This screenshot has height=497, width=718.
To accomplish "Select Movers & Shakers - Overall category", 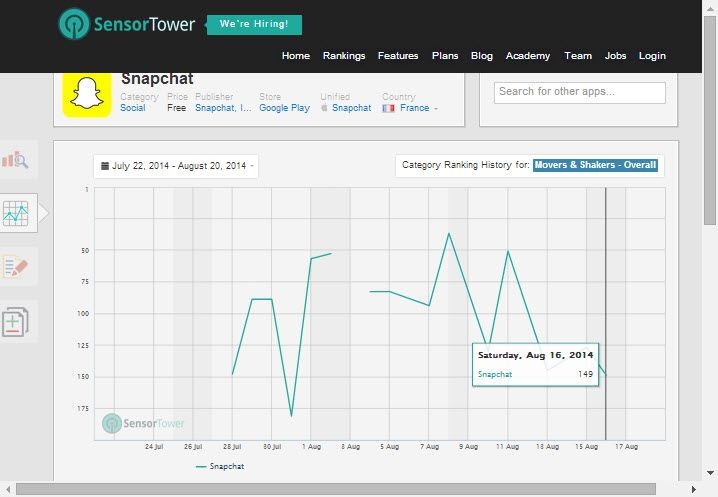I will coord(595,165).
